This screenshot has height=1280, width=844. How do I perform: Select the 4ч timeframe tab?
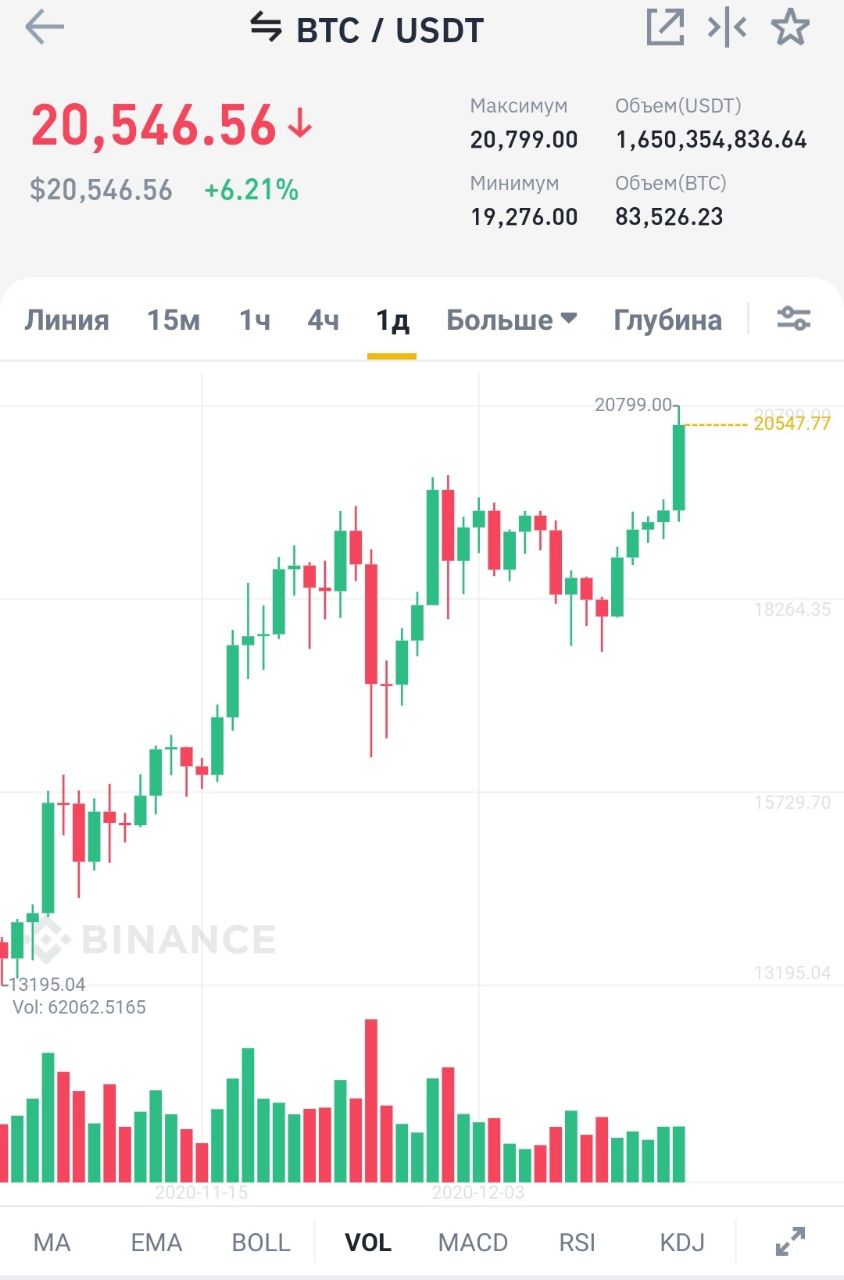(323, 320)
